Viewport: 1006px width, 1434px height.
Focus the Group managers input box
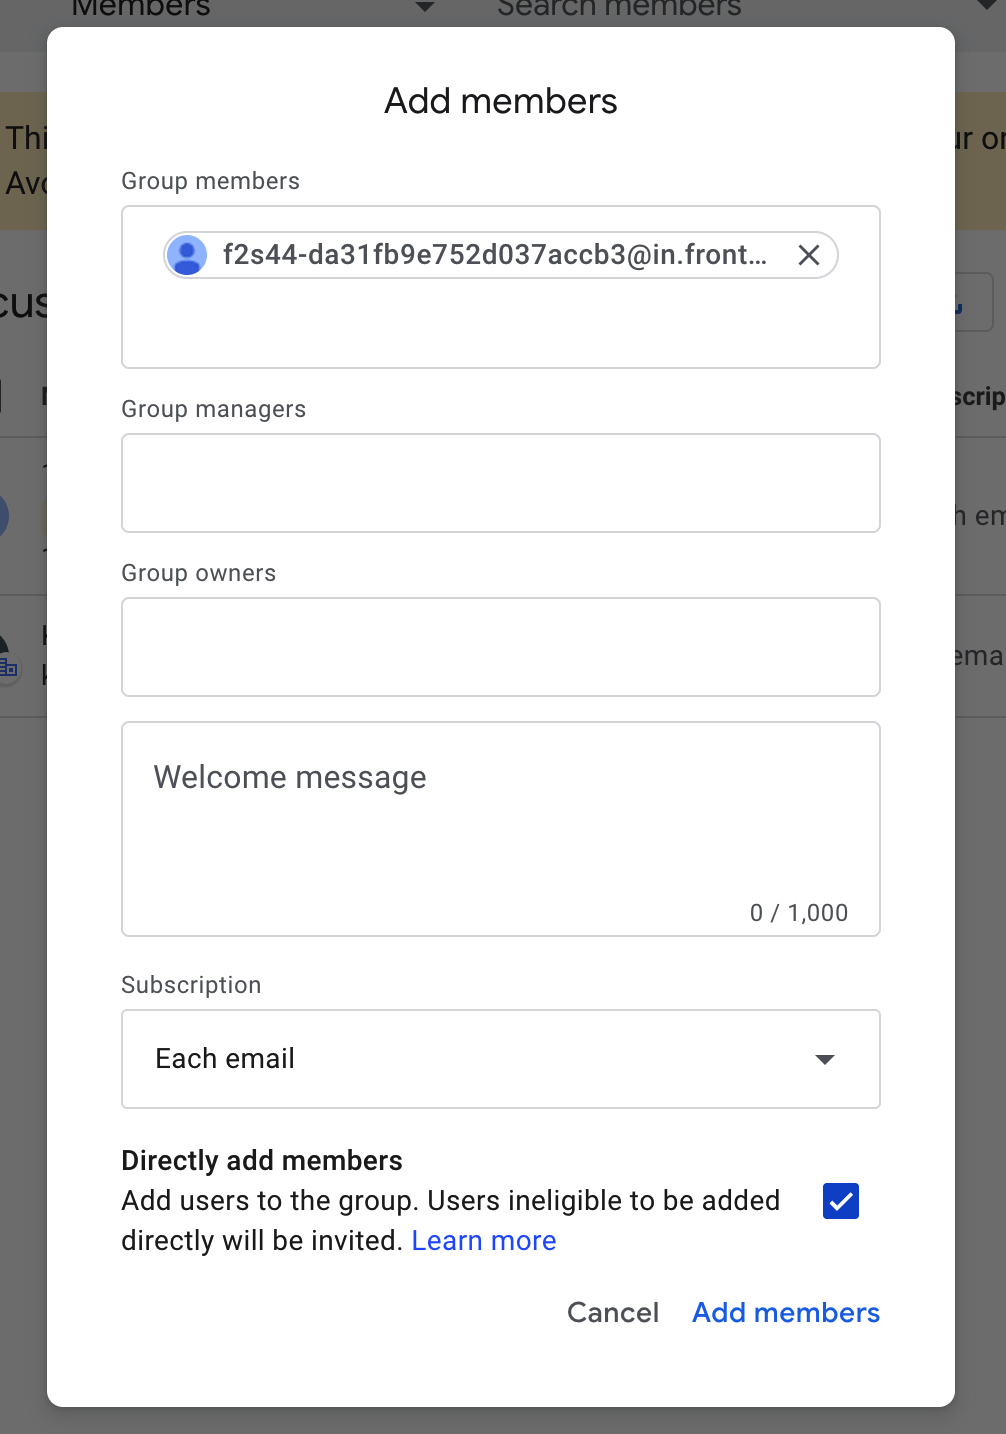click(x=500, y=483)
